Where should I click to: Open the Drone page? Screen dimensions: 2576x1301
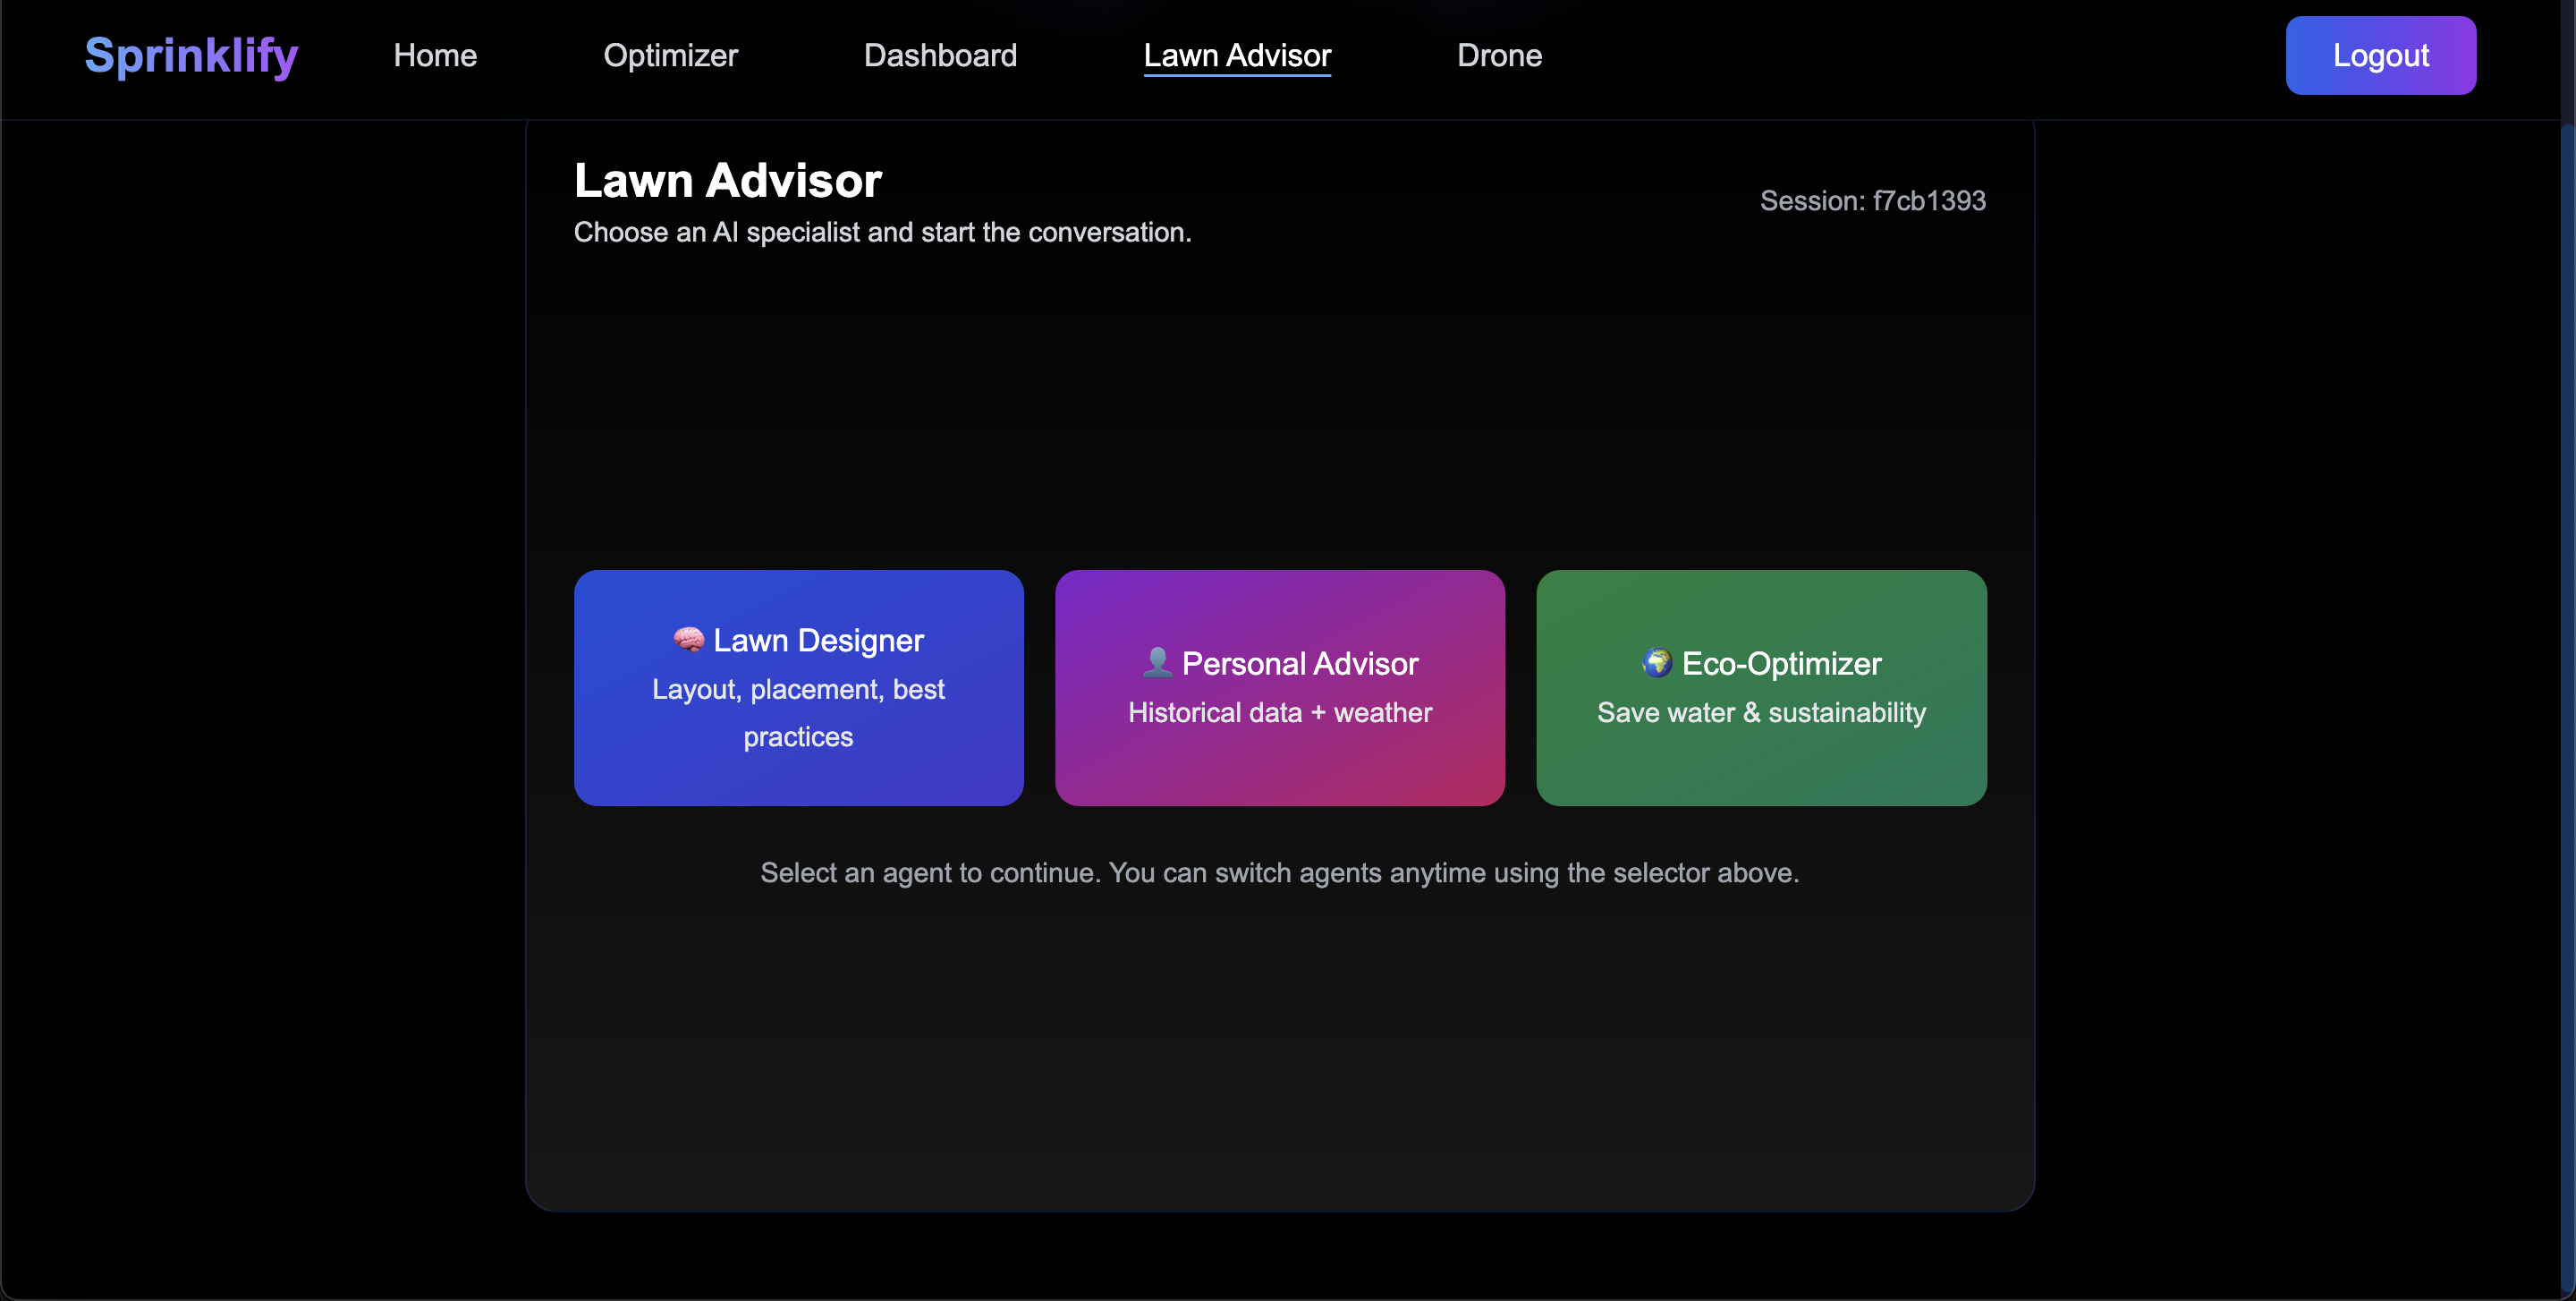click(1499, 55)
